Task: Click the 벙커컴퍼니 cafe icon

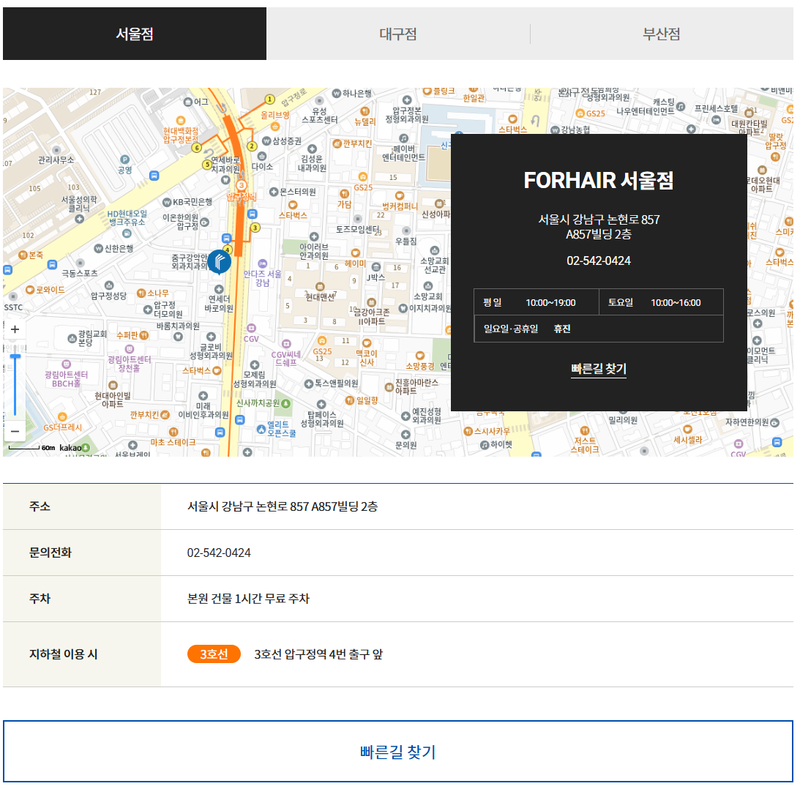Action: [x=399, y=196]
